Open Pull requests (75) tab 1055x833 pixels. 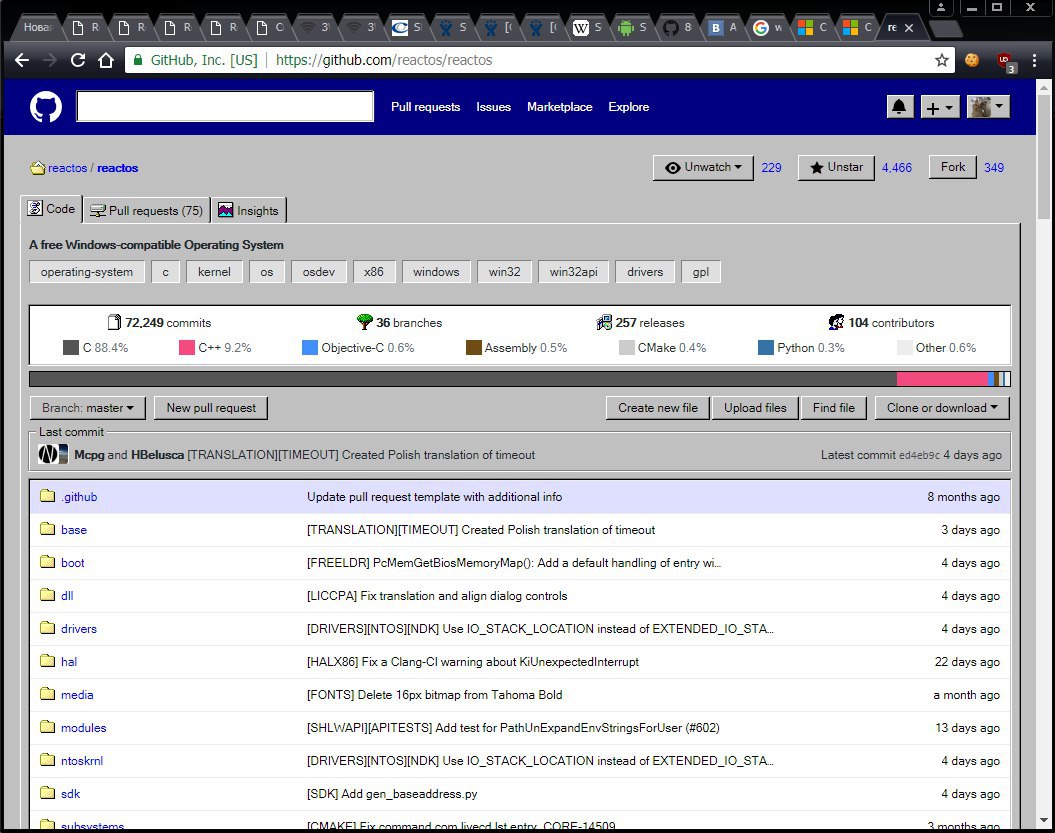point(147,211)
